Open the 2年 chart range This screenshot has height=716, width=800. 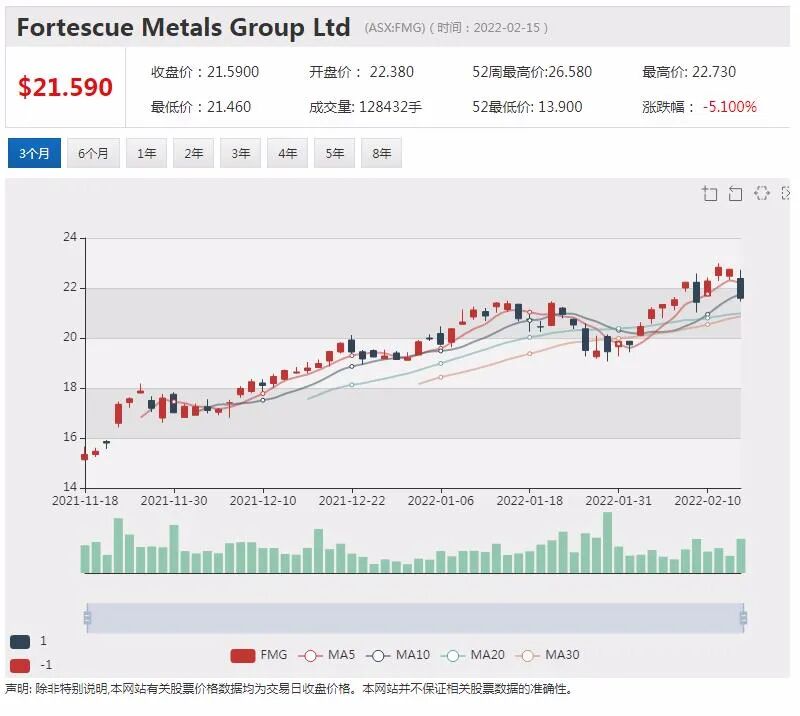193,153
